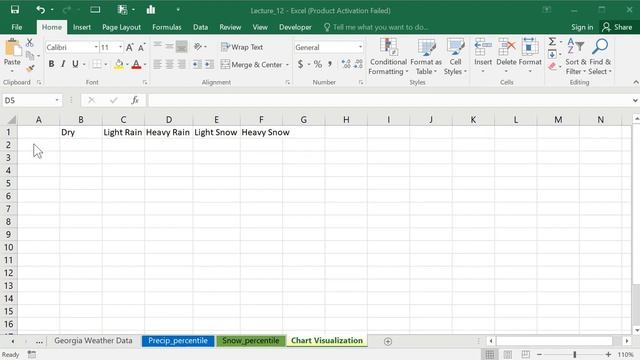Click the Undo arrow icon
This screenshot has height=360, width=640.
(x=40, y=10)
